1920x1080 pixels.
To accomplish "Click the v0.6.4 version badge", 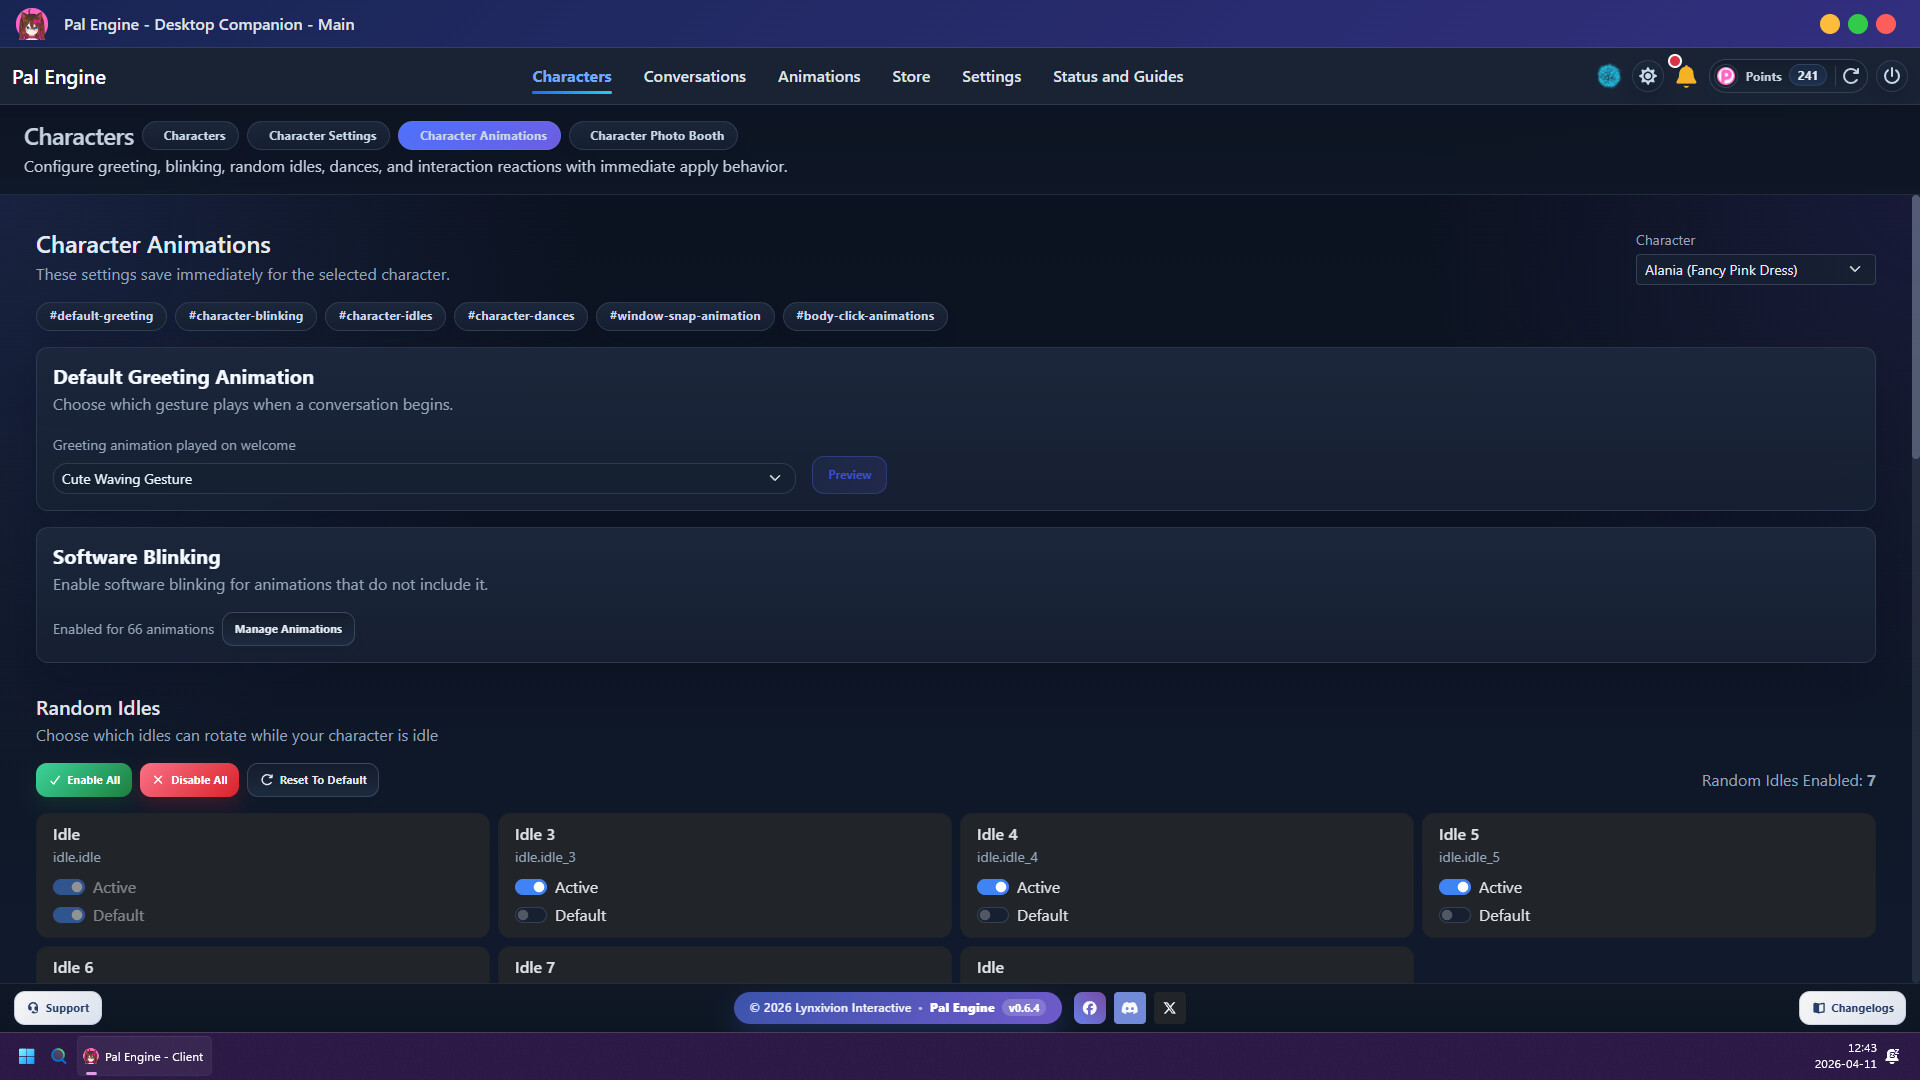I will (x=1023, y=1008).
